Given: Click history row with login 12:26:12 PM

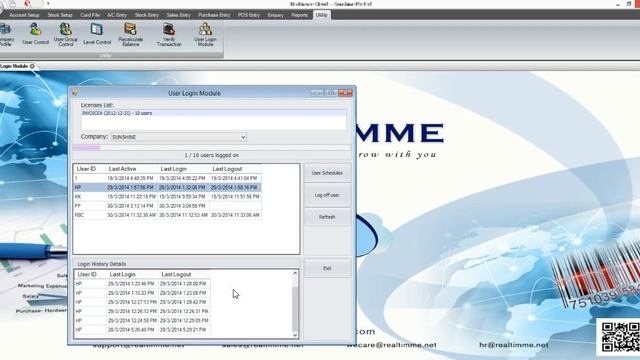Looking at the screenshot, I should click(x=142, y=311).
